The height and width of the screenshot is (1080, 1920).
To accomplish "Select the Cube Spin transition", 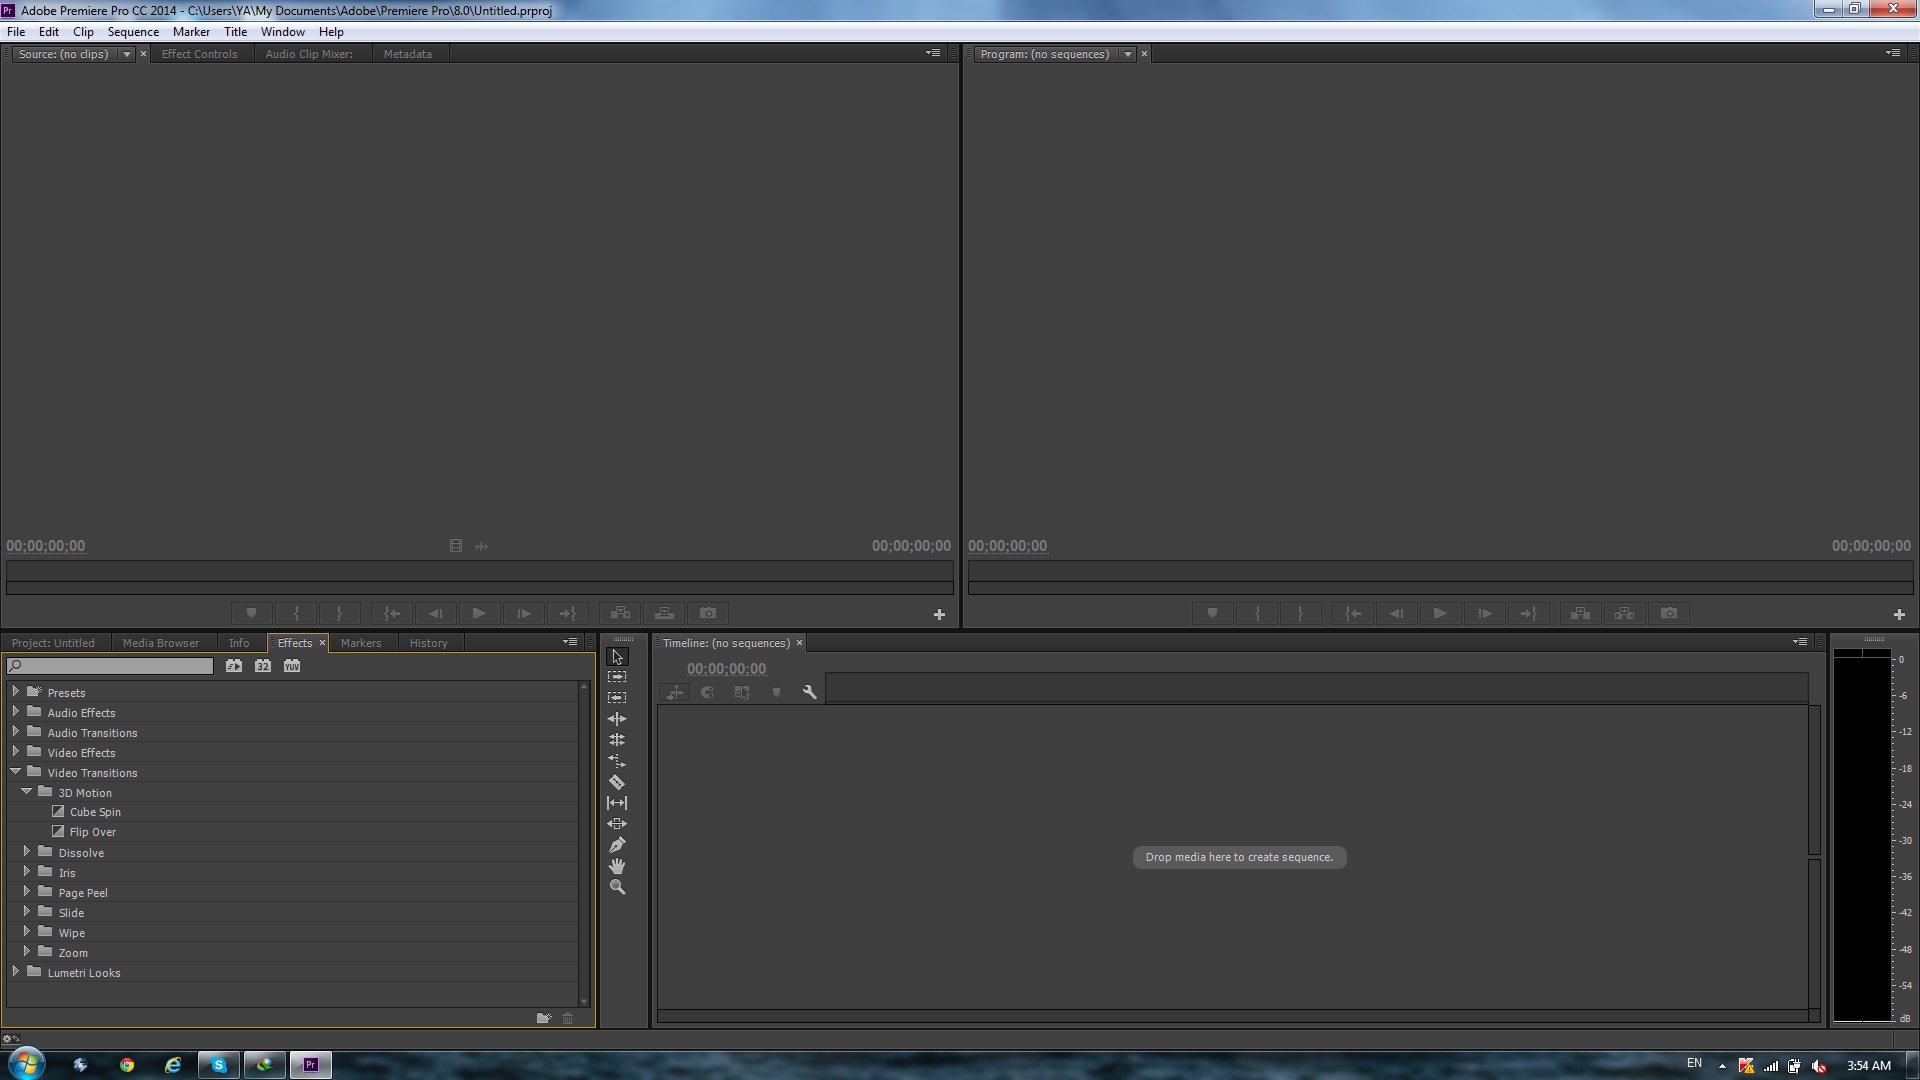I will click(95, 812).
